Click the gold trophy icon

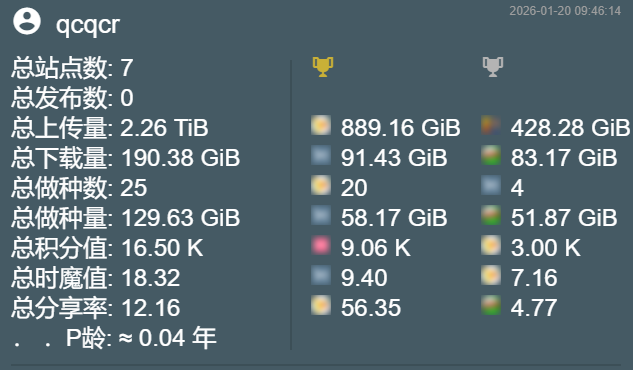(x=323, y=67)
